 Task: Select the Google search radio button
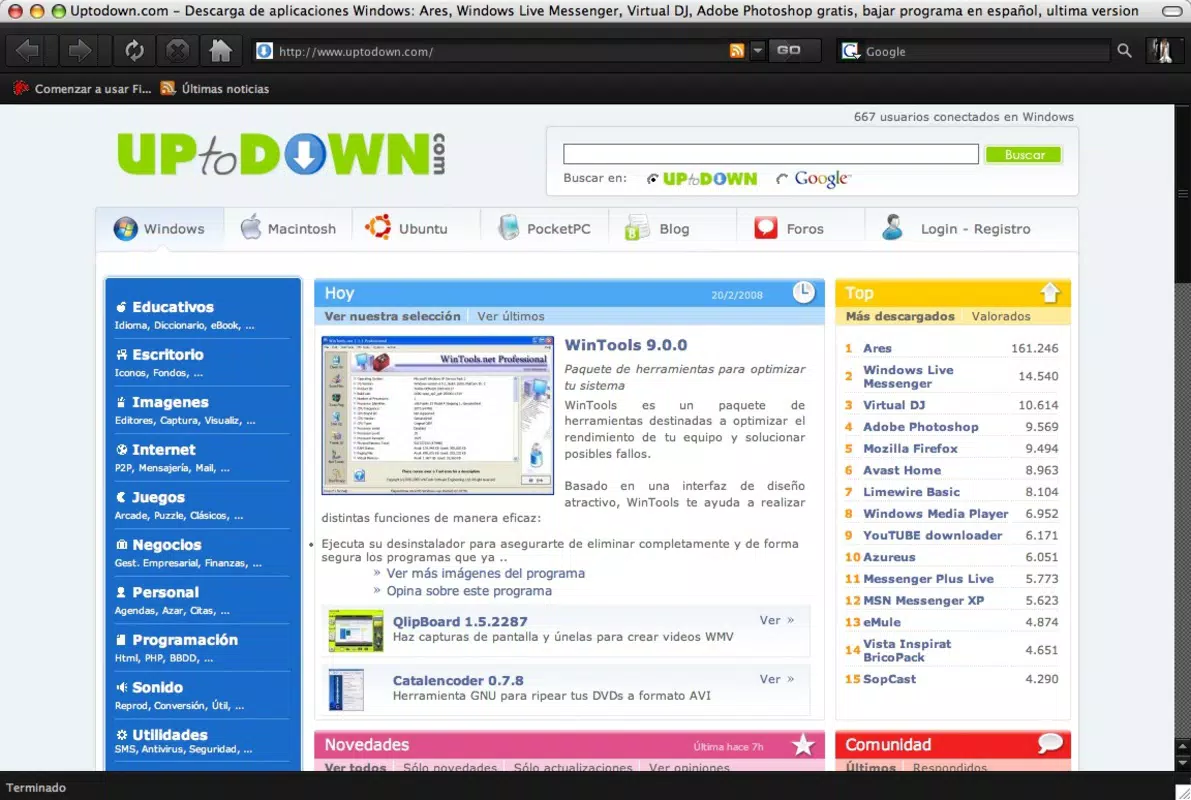coord(781,179)
